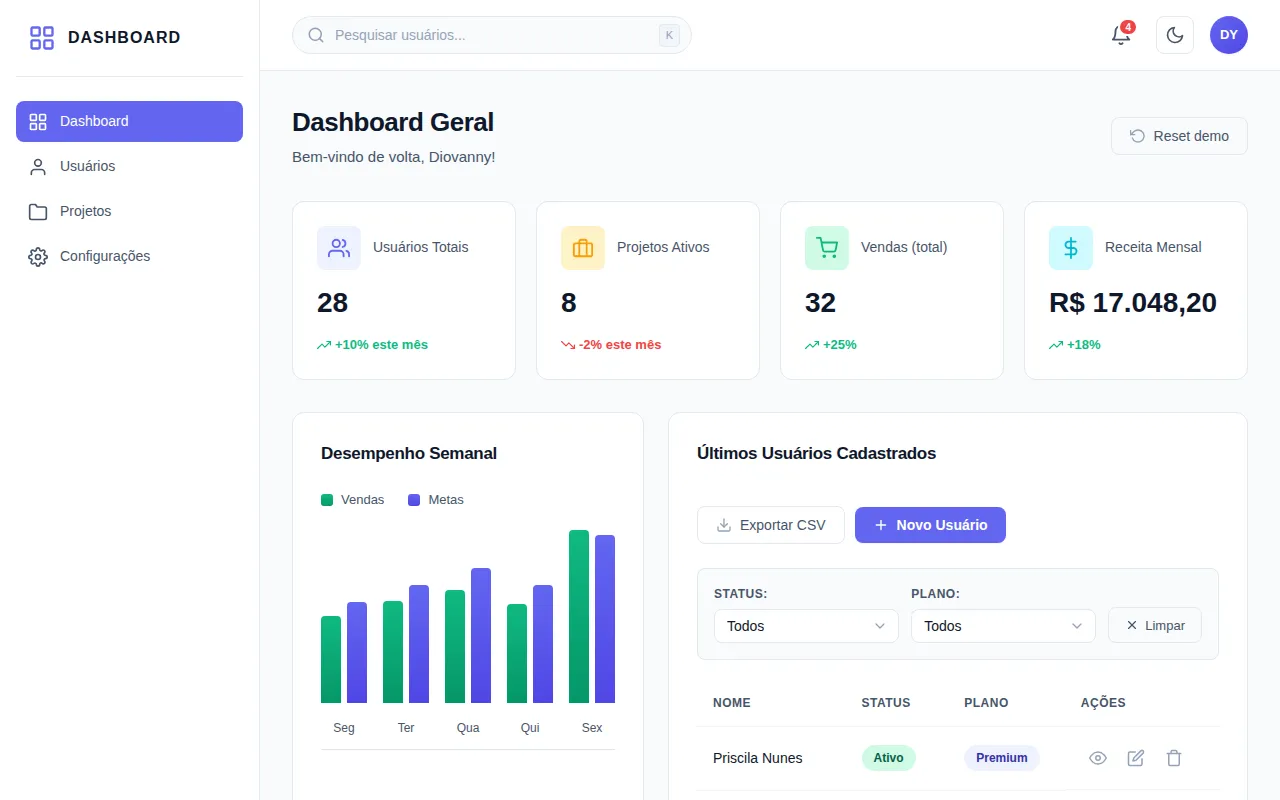Focus the Pesquisar usuários search field
This screenshot has width=1280, height=800.
click(492, 35)
